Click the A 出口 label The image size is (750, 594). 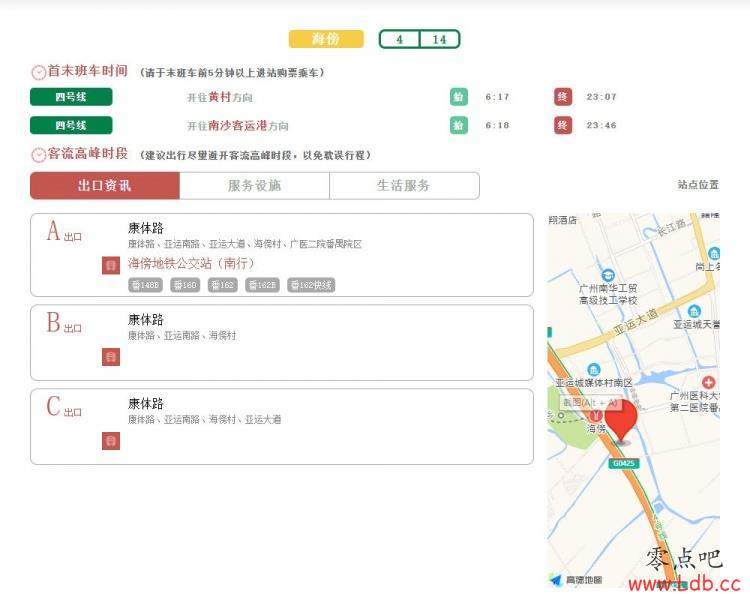(64, 231)
